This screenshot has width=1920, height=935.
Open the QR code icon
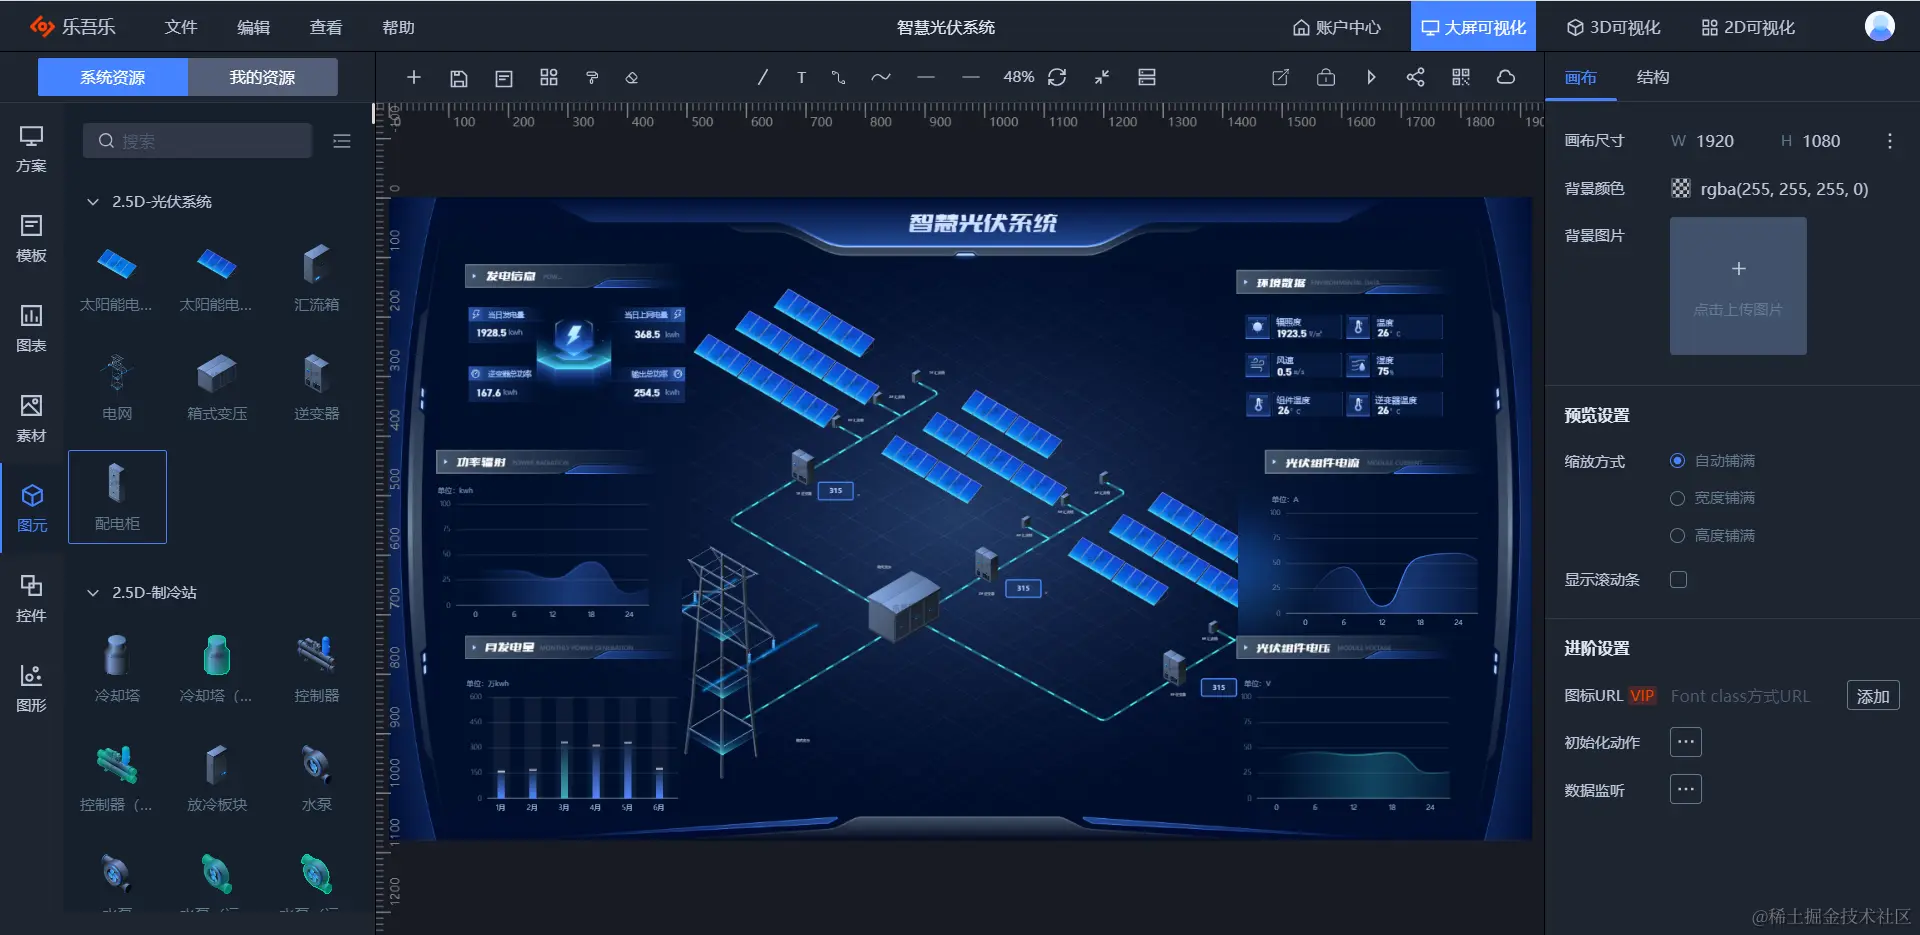click(x=1461, y=77)
